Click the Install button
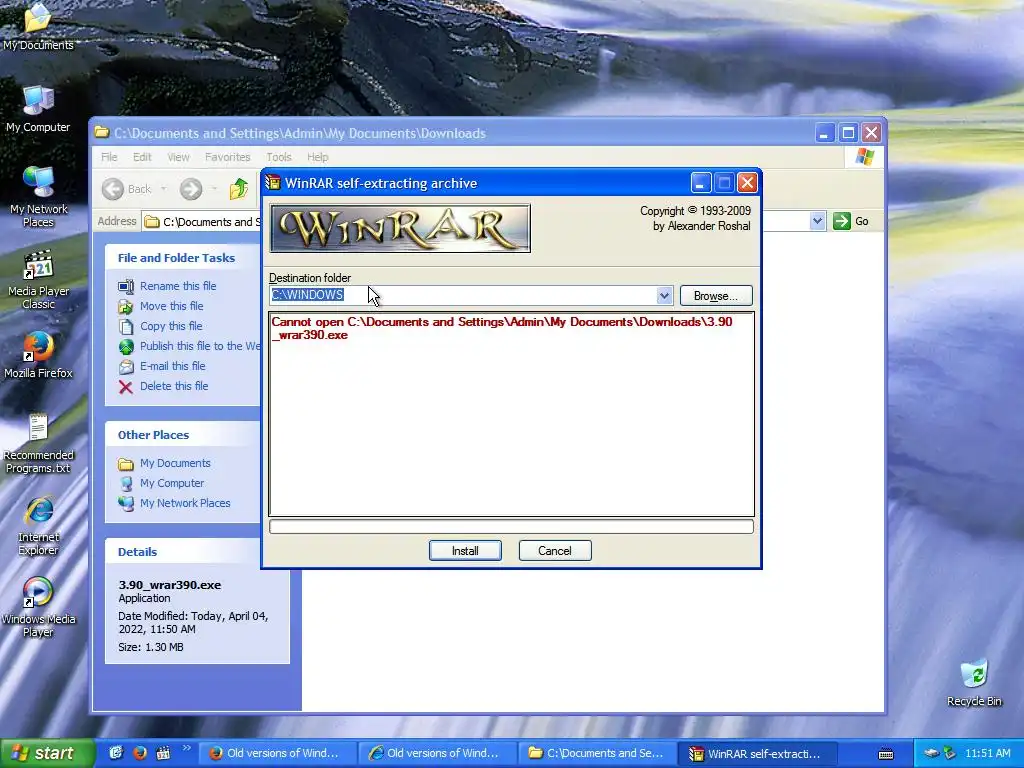Image resolution: width=1024 pixels, height=768 pixels. click(465, 551)
